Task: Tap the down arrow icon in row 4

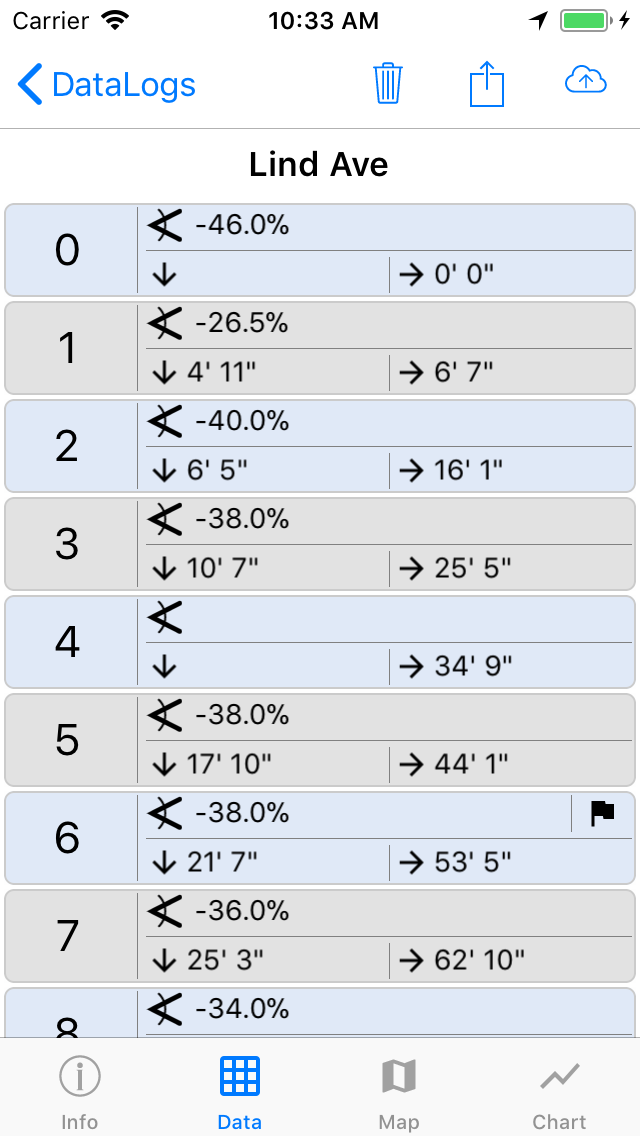Action: [164, 667]
